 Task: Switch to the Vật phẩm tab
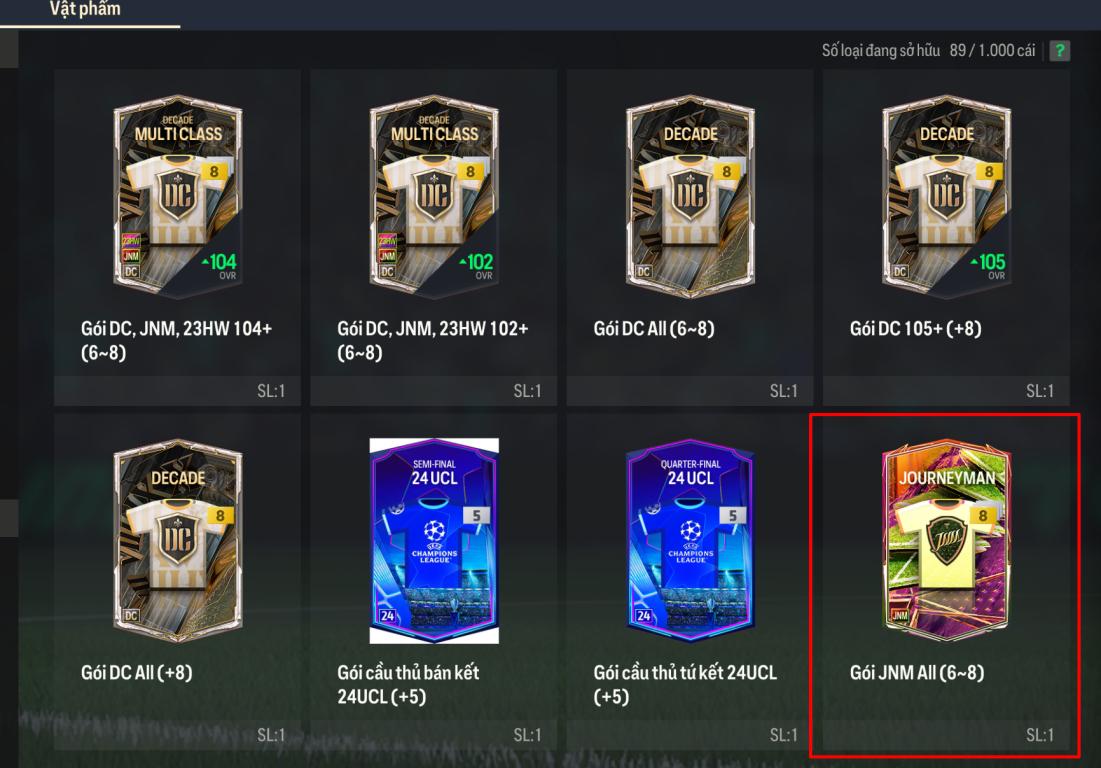pyautogui.click(x=85, y=10)
